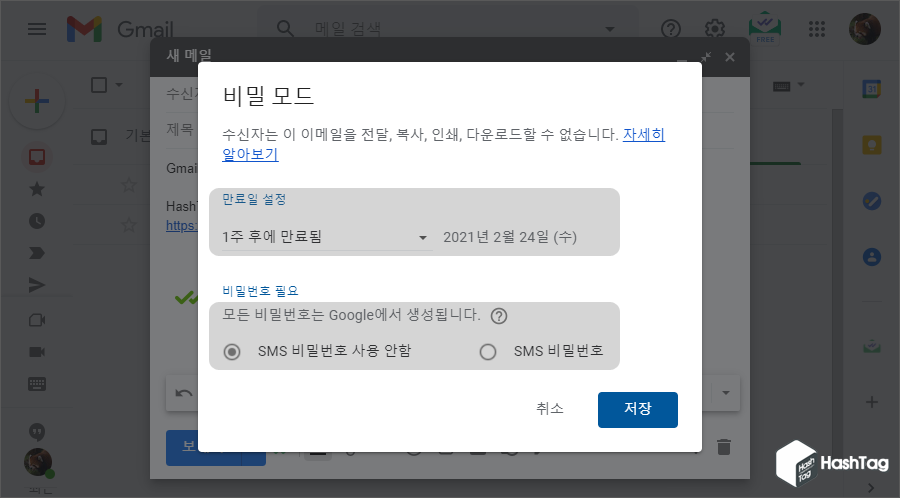Image resolution: width=900 pixels, height=498 pixels.
Task: Open Sent mail icon in sidebar
Action: tap(37, 285)
